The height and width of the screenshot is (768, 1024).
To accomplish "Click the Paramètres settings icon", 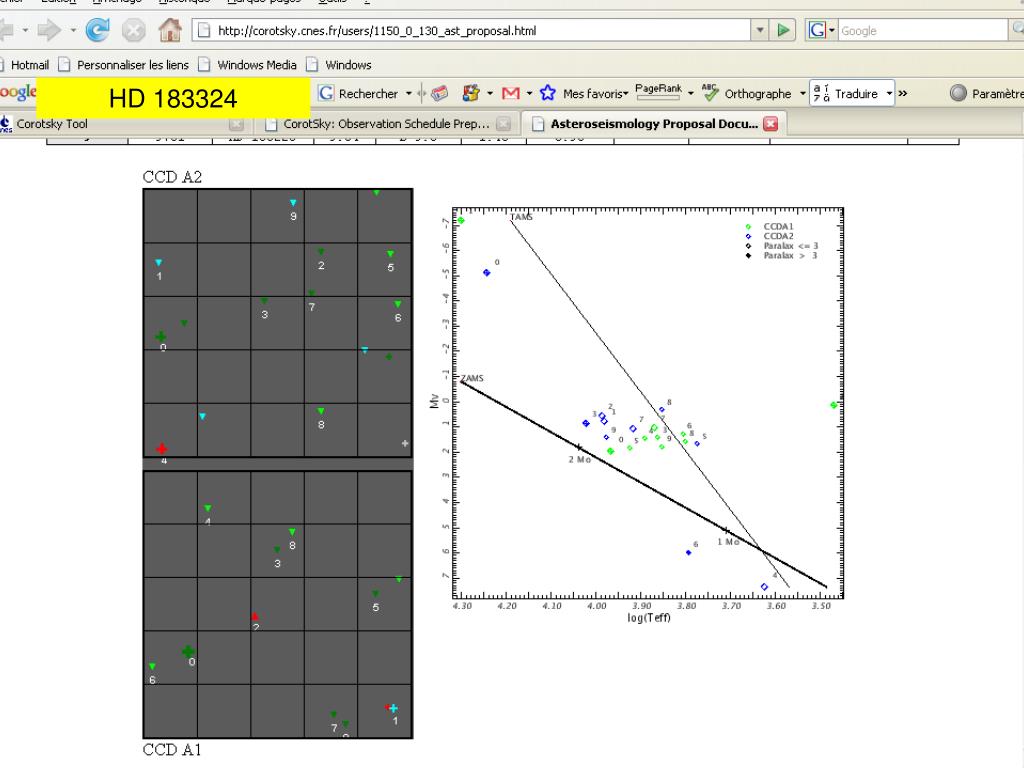I will tap(958, 93).
